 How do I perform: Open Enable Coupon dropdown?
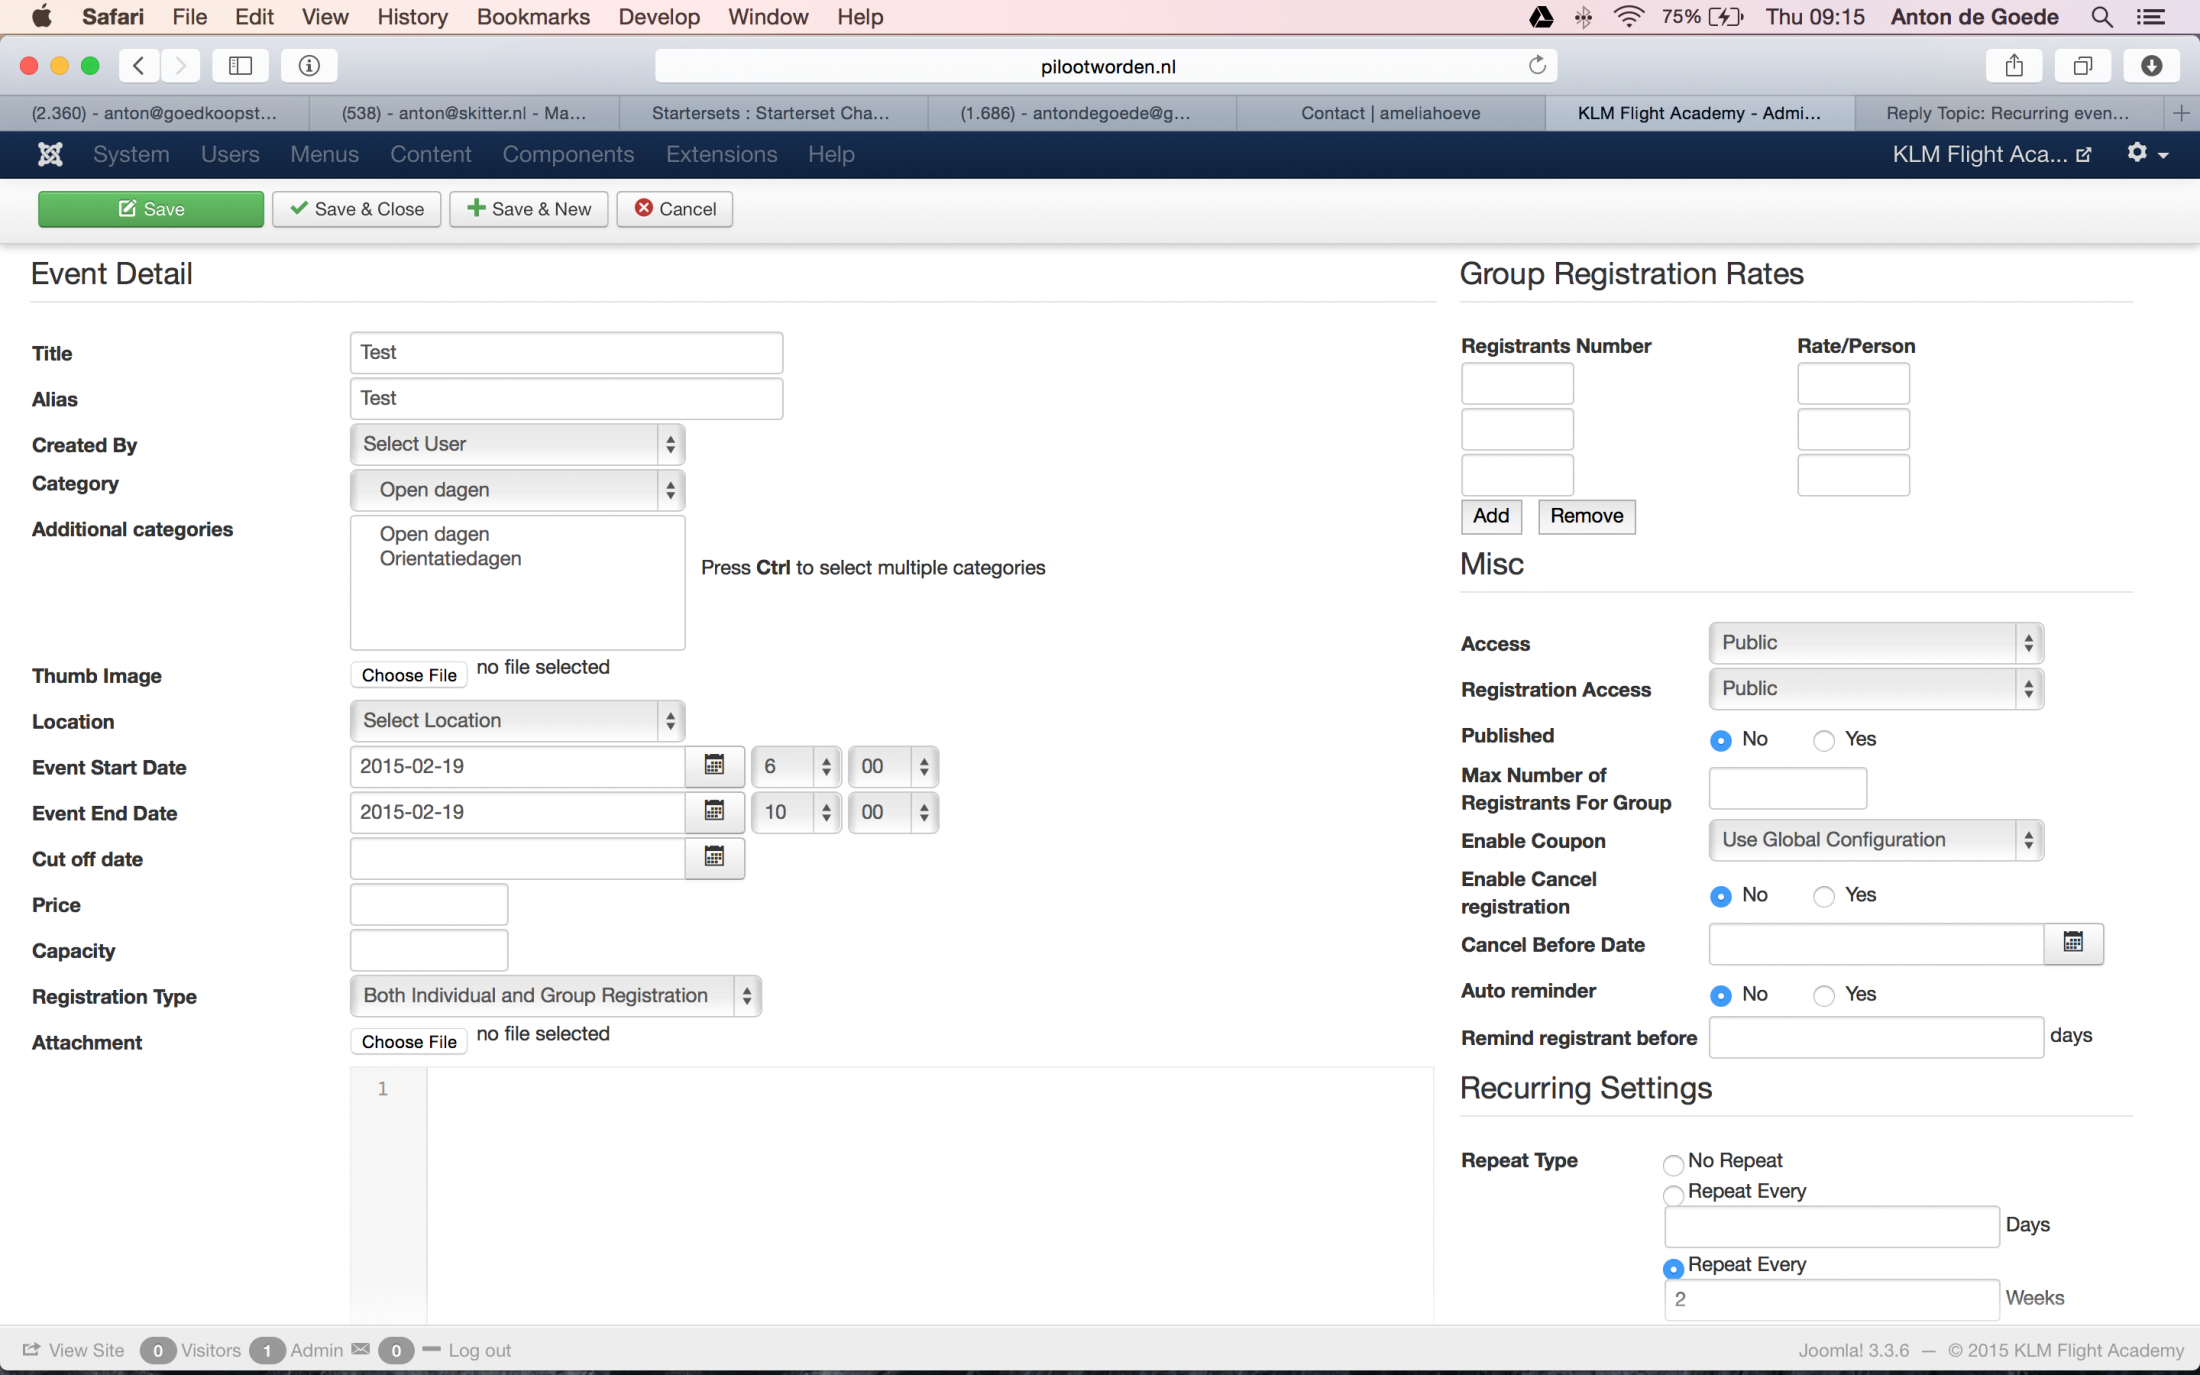pos(1875,840)
